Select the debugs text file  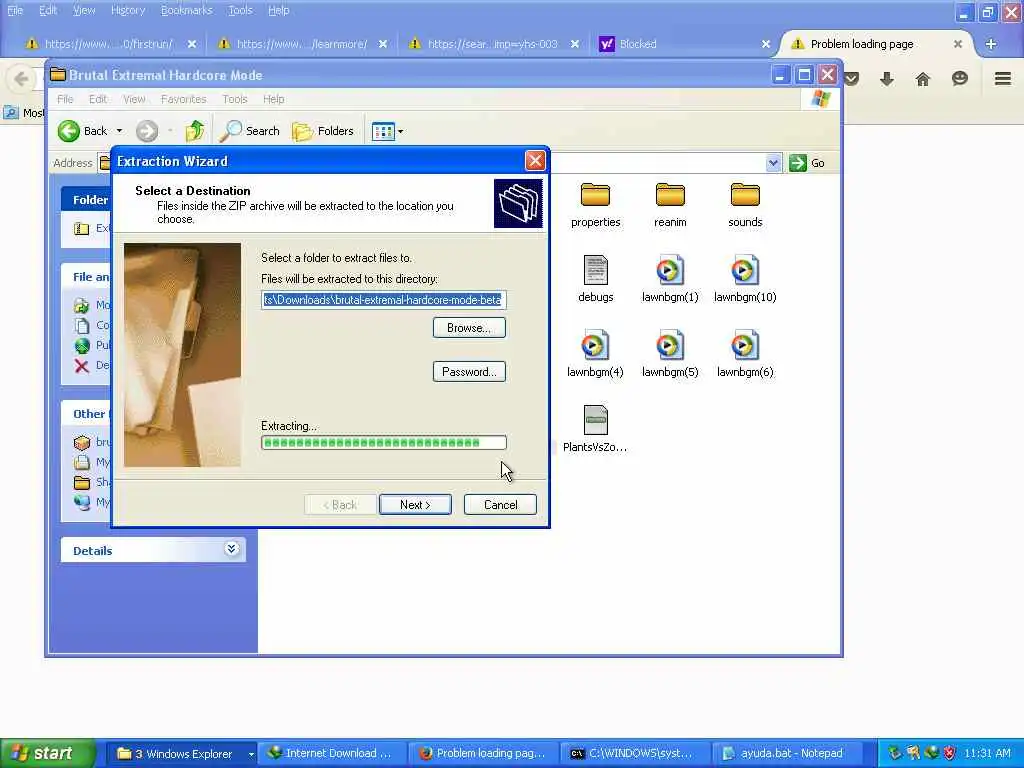596,279
